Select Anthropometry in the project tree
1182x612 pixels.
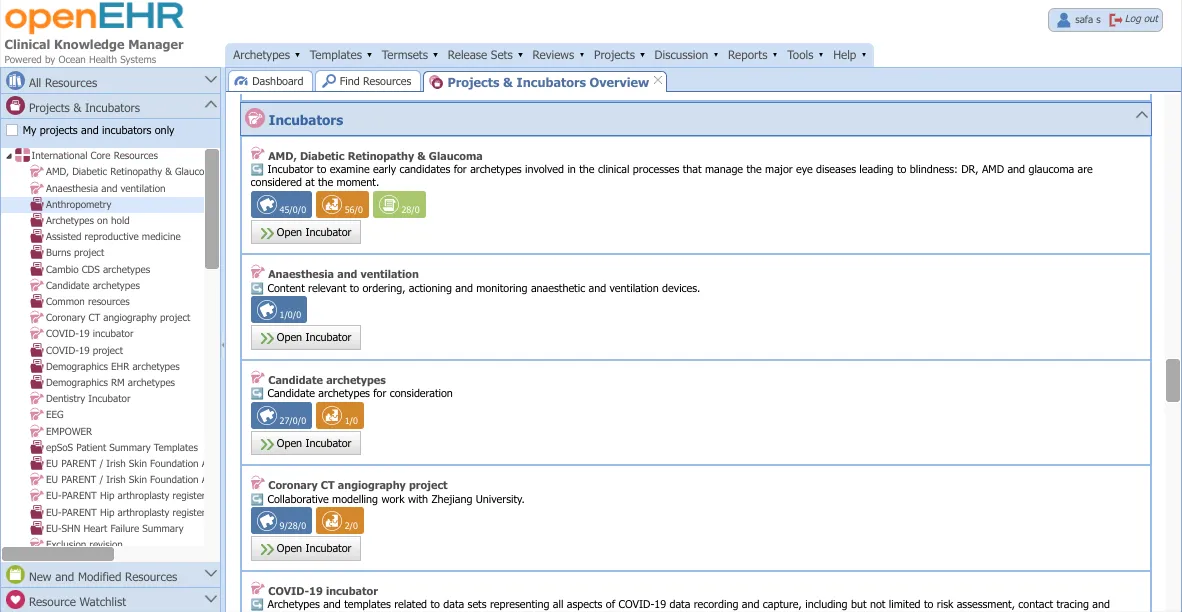78,205
